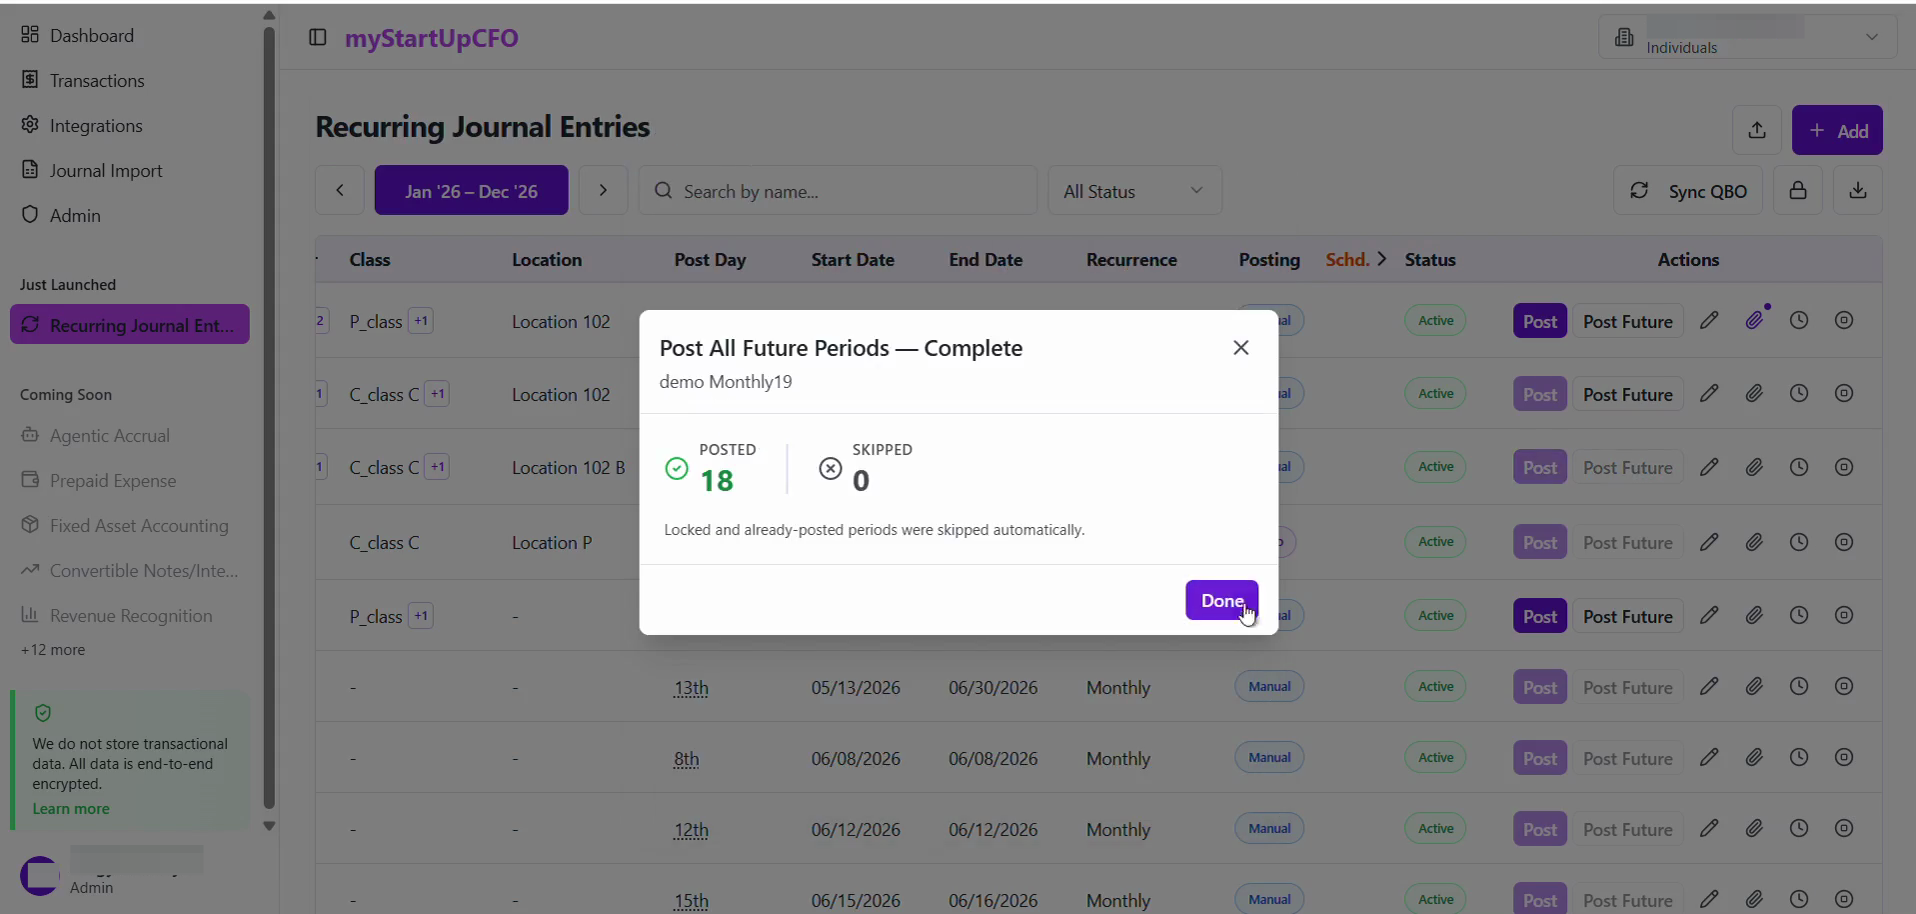Focus the Search by name field
Viewport: 1916px width, 914px height.
(x=838, y=190)
